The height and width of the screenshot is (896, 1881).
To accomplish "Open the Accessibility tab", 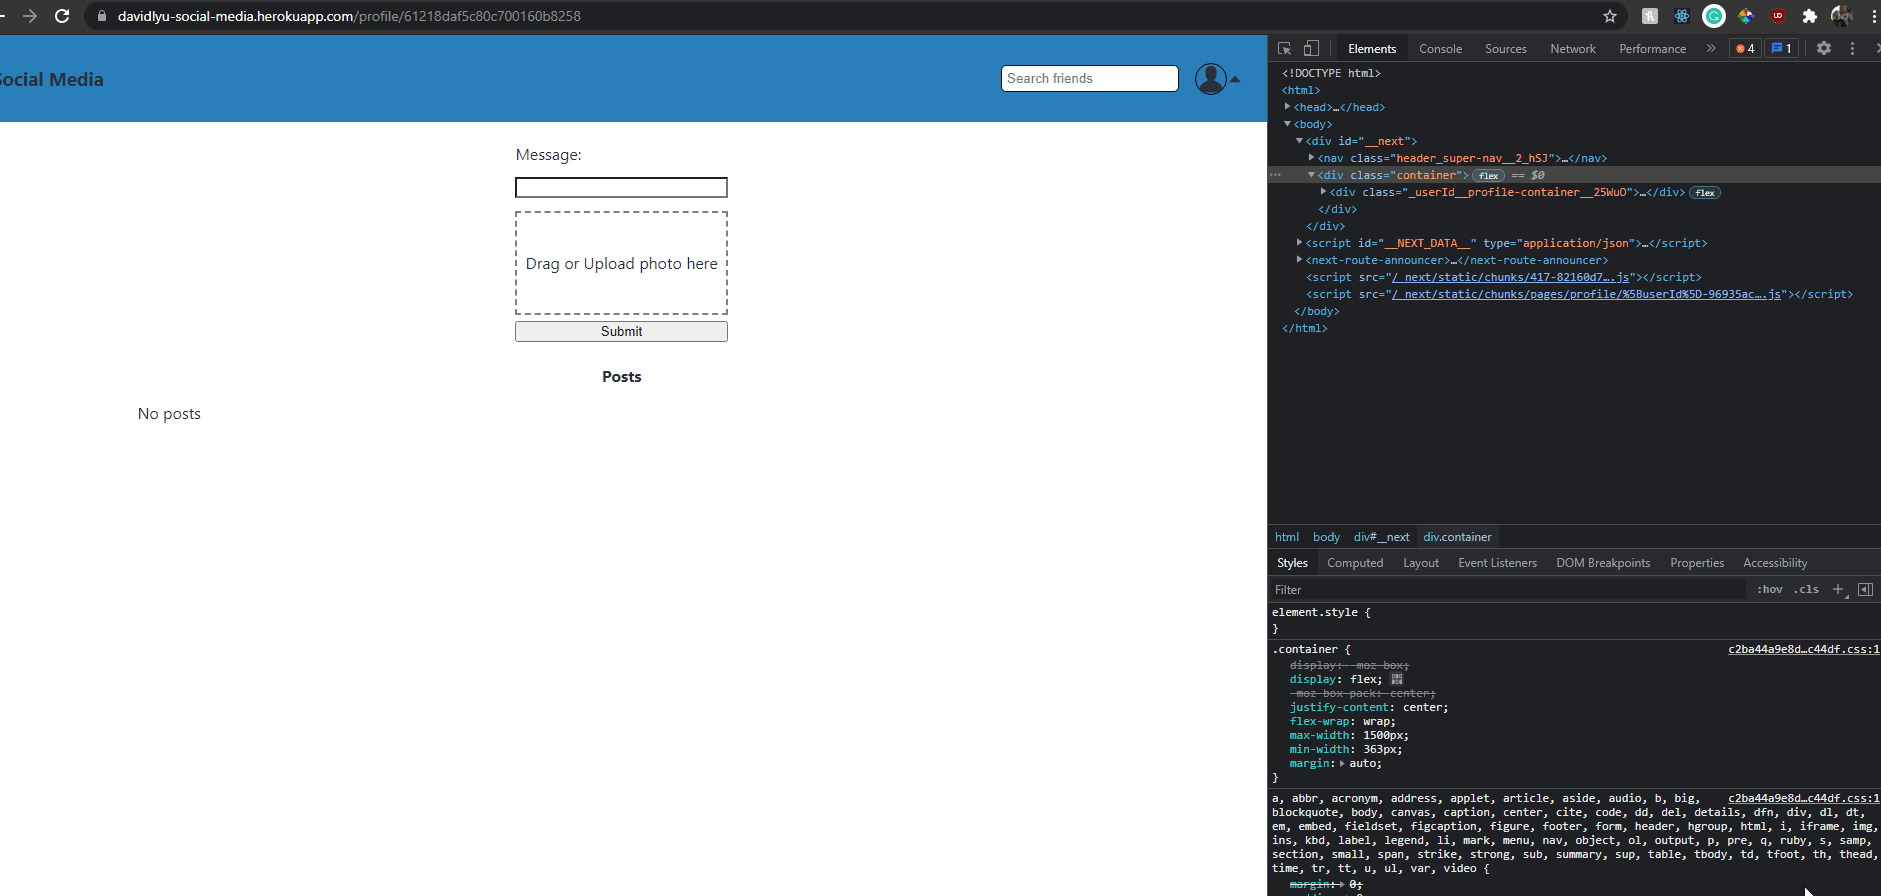I will tap(1775, 563).
